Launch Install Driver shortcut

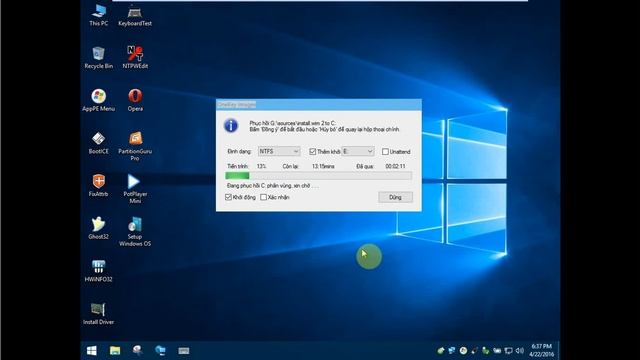pos(98,314)
